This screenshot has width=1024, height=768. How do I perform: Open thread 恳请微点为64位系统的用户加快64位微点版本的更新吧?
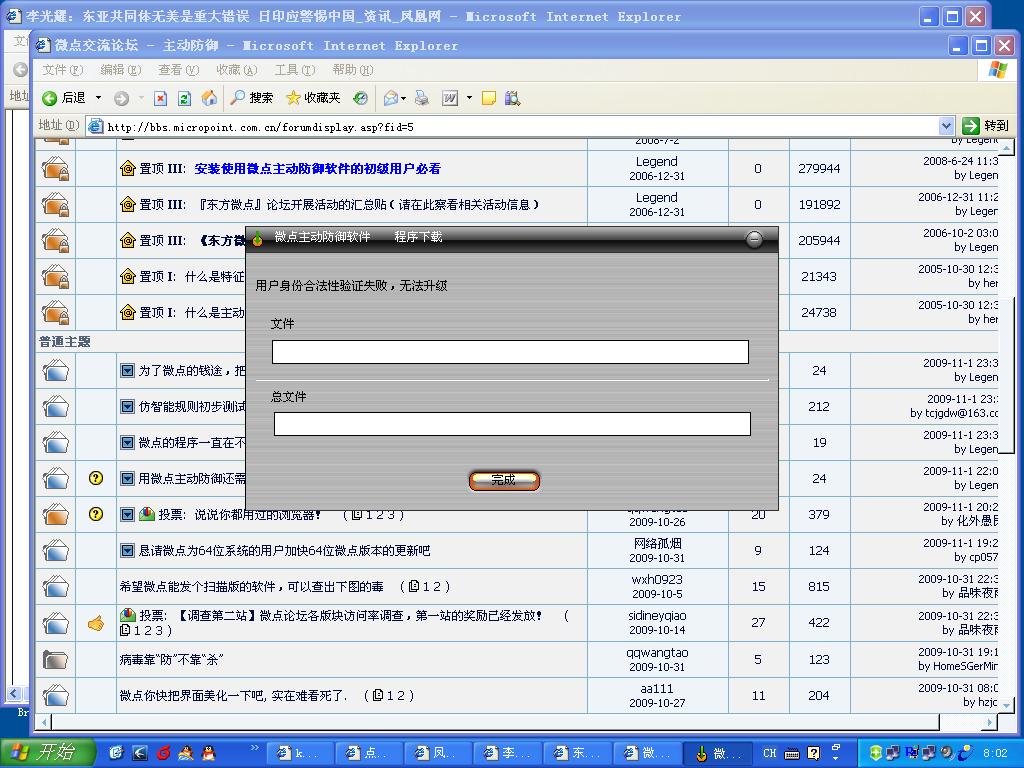(284, 551)
